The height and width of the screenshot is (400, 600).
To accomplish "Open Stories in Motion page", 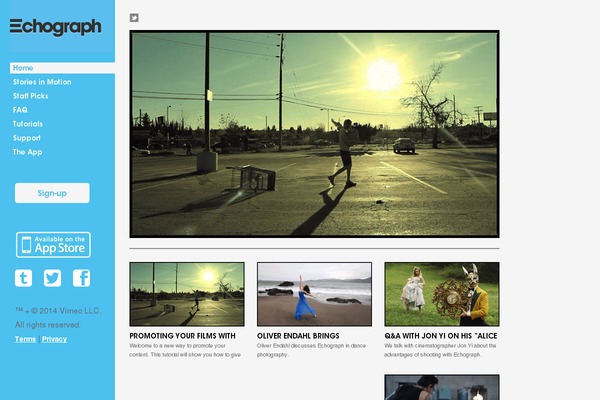I will point(42,82).
